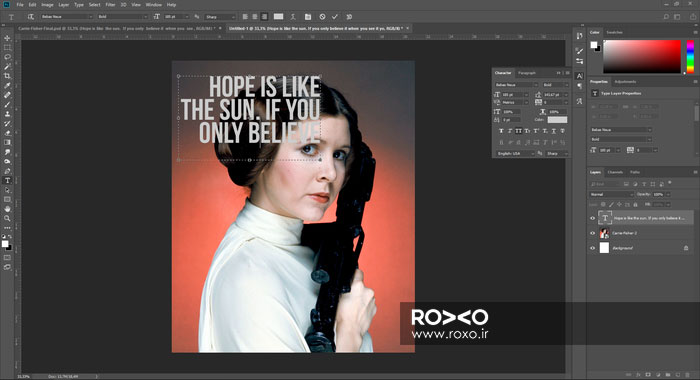Hide the Hope is like the sun text layer
This screenshot has width=700, height=380.
593,218
